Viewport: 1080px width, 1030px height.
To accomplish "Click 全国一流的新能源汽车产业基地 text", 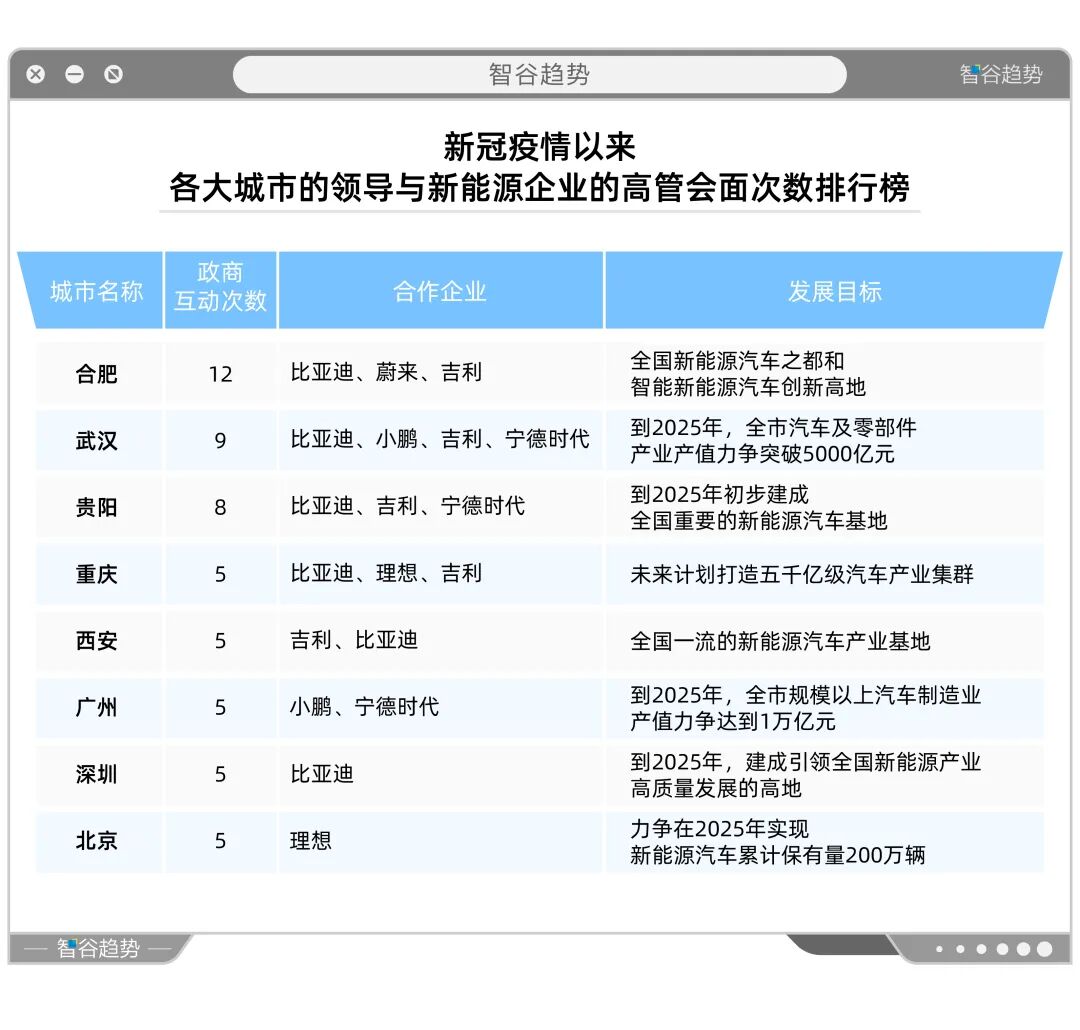I will 780,641.
